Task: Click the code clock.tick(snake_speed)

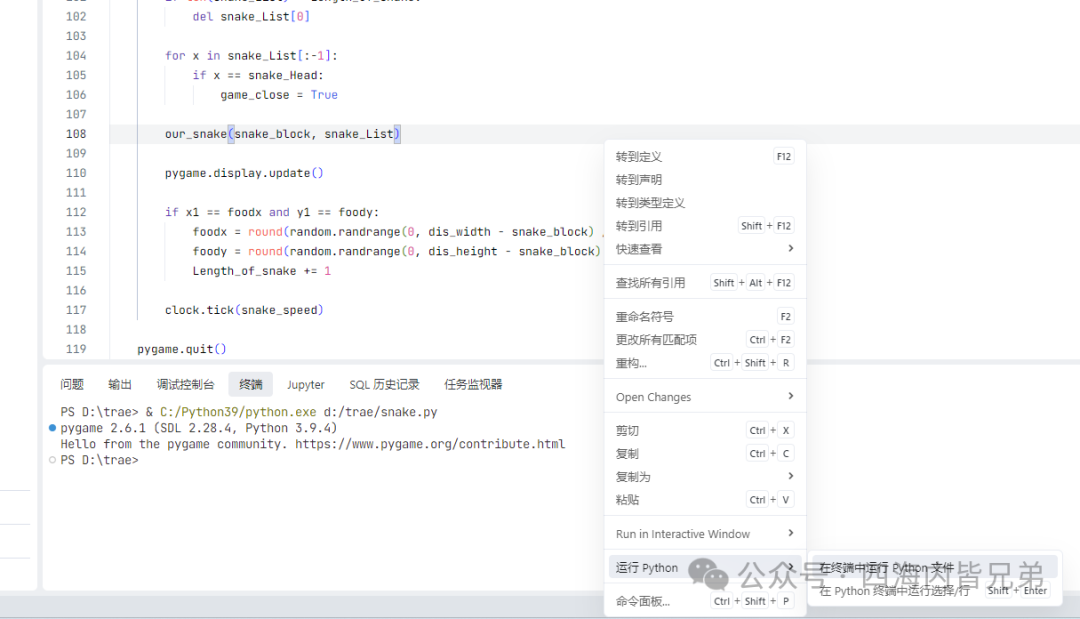Action: pyautogui.click(x=244, y=310)
